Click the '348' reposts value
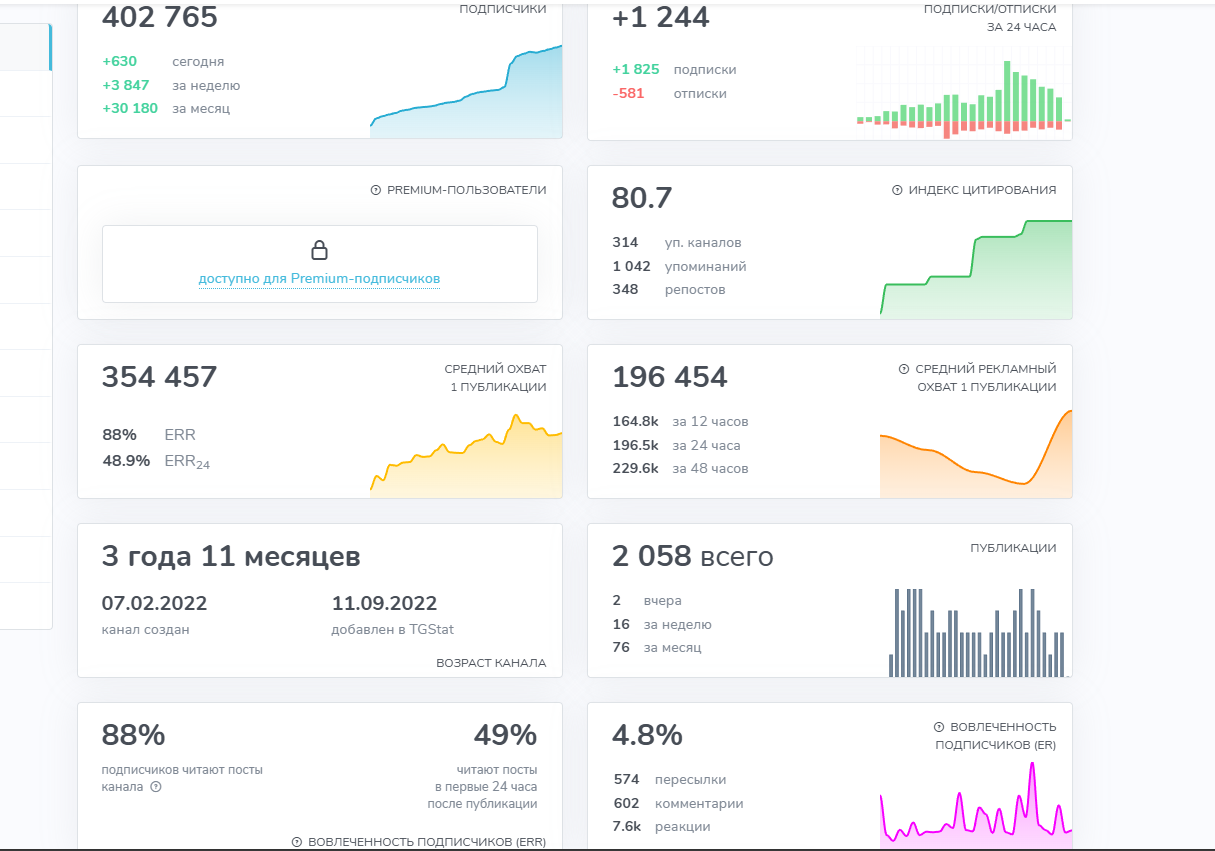Image resolution: width=1215 pixels, height=851 pixels. click(625, 290)
